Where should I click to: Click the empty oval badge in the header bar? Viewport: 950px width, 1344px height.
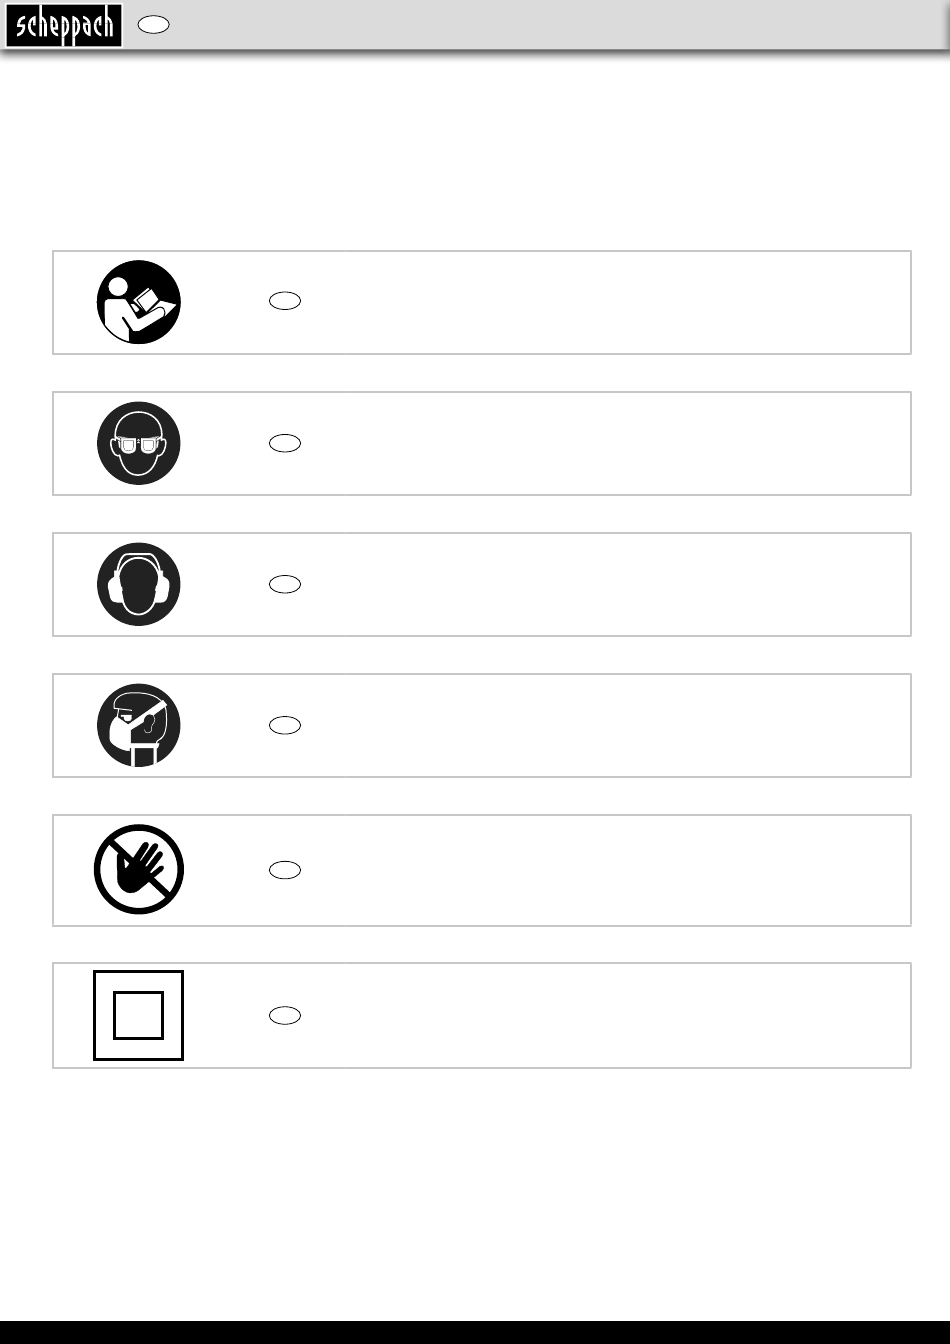tap(152, 26)
